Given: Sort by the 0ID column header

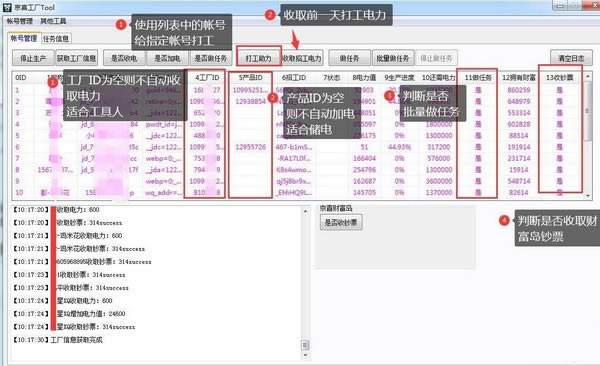Looking at the screenshot, I should (21, 78).
